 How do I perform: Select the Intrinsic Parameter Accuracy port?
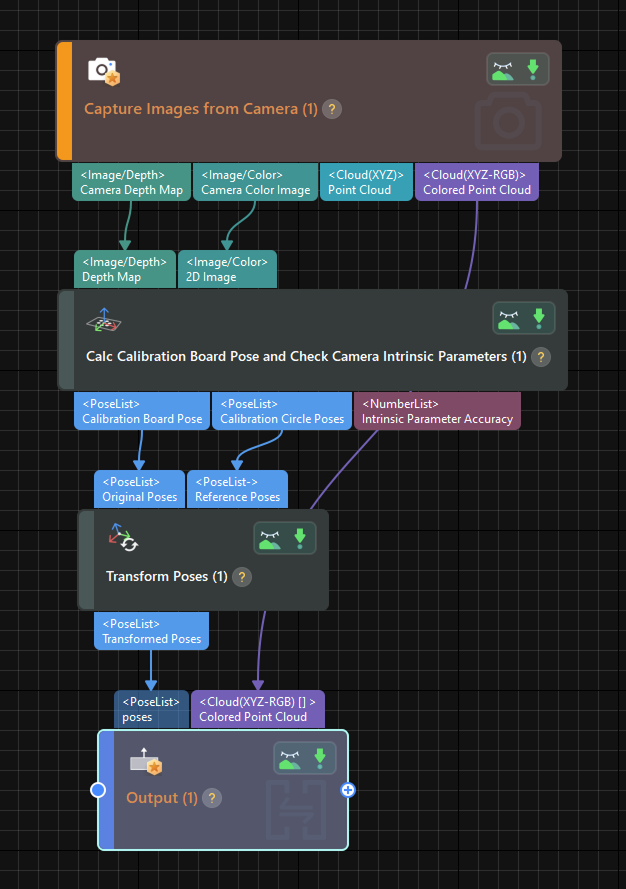click(437, 411)
